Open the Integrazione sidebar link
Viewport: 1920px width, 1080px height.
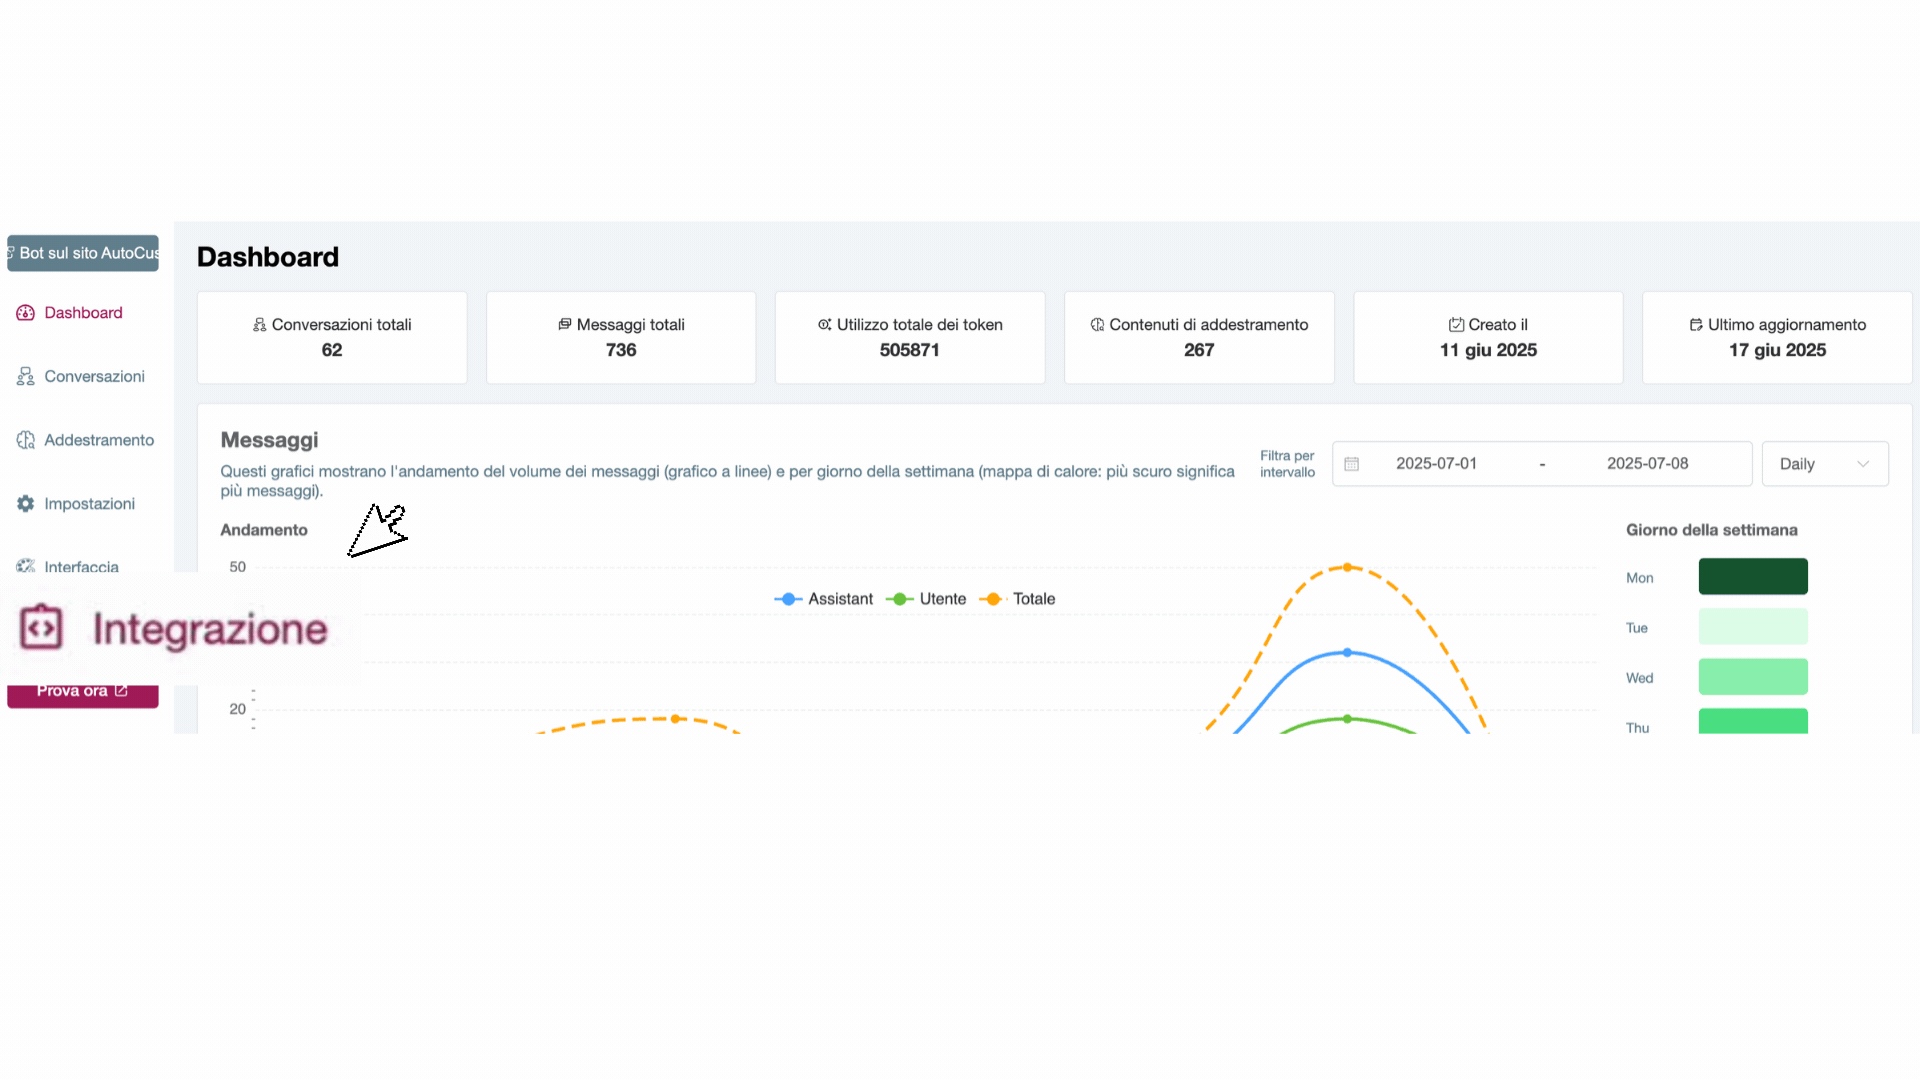(209, 629)
